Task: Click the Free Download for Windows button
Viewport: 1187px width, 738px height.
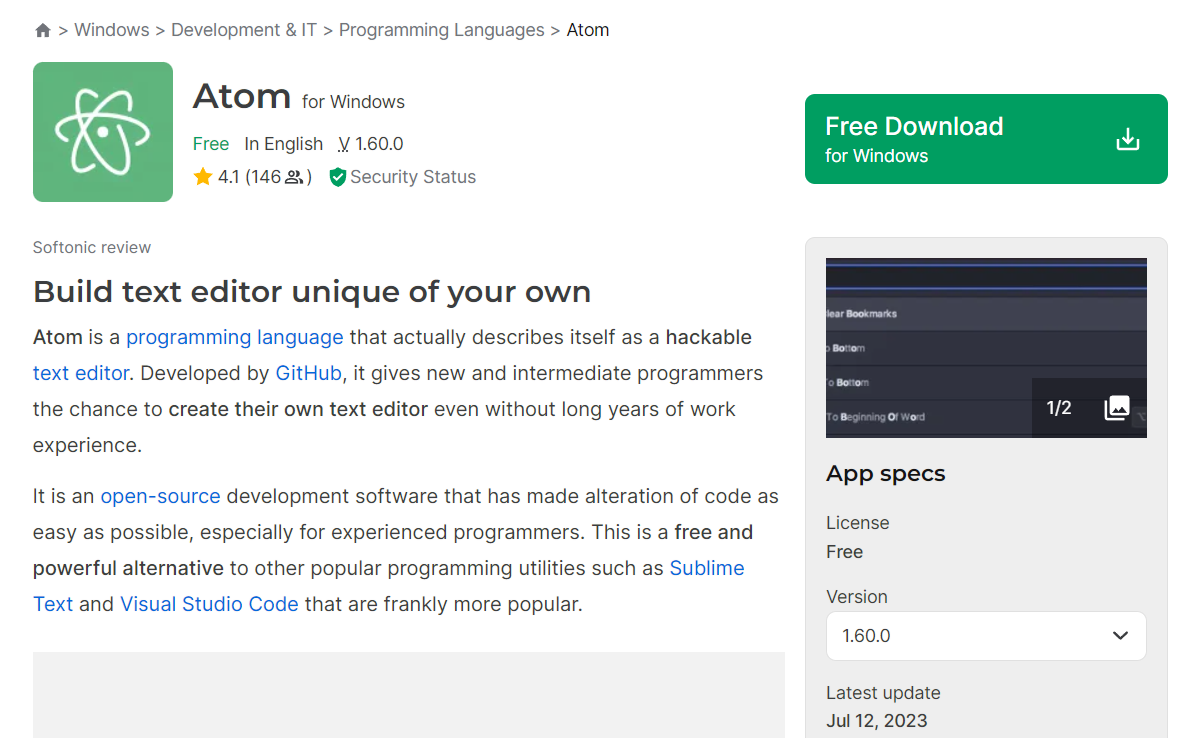Action: click(986, 139)
